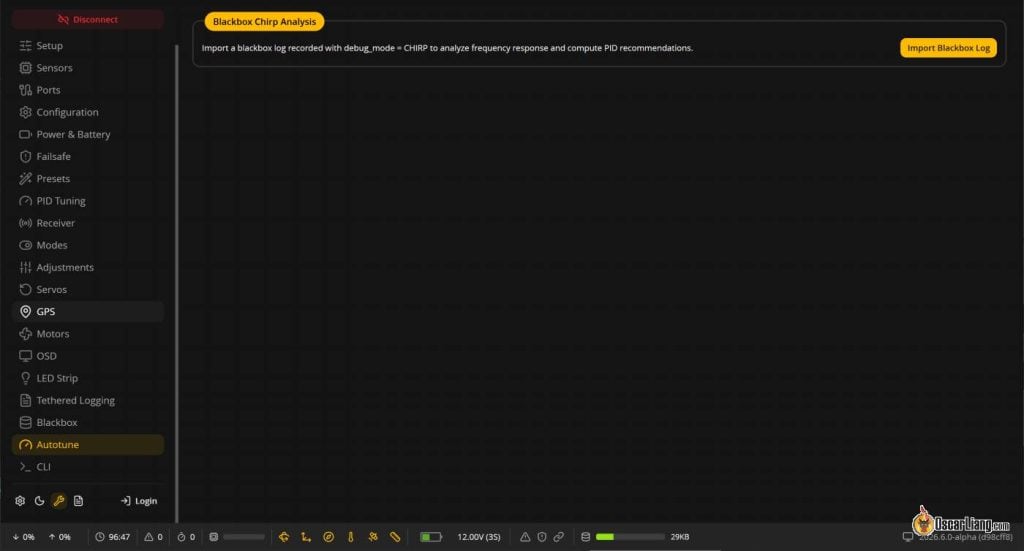Click the PID Tuning gauge icon
The width and height of the screenshot is (1024, 551).
pyautogui.click(x=25, y=201)
